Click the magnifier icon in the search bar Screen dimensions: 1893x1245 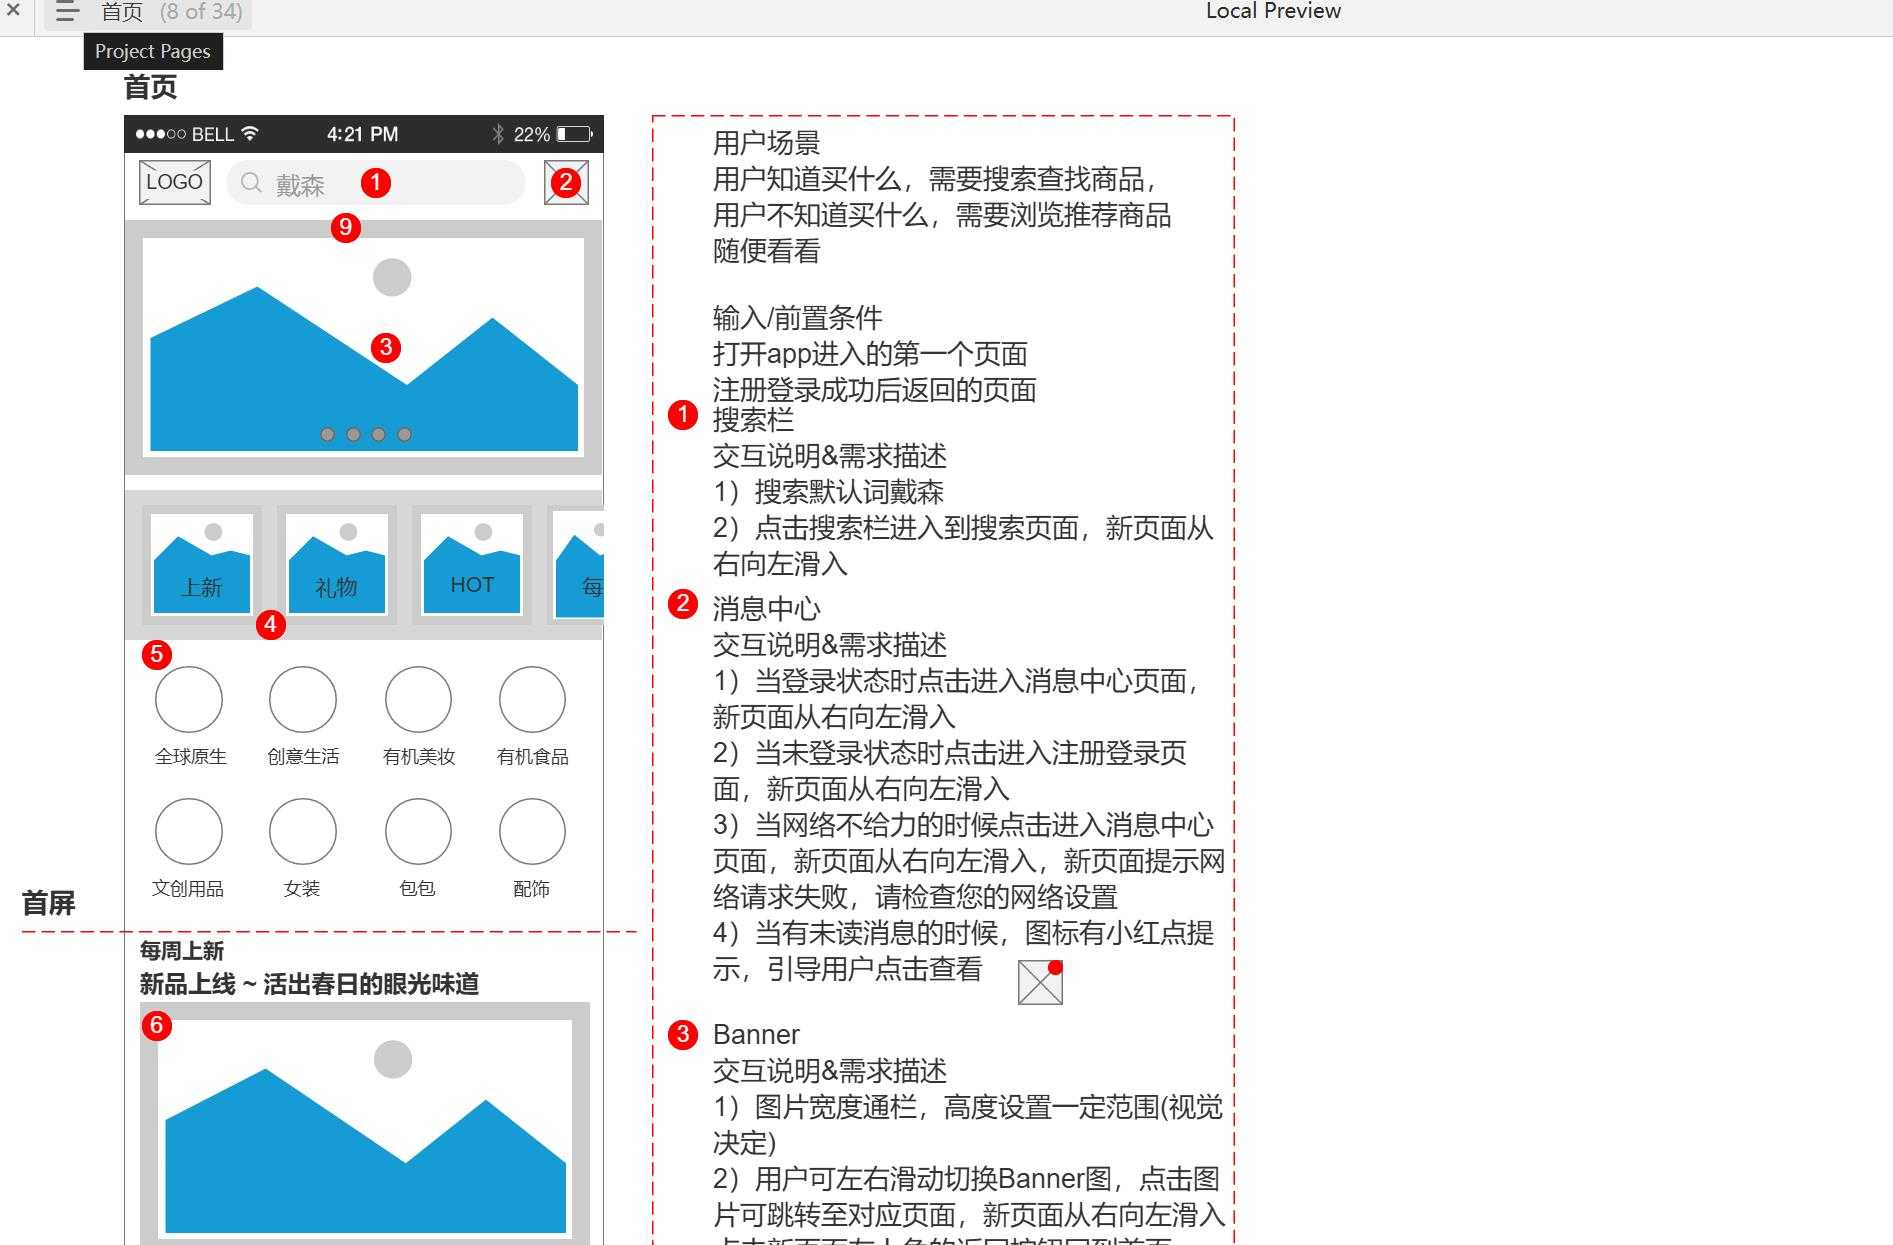(251, 183)
